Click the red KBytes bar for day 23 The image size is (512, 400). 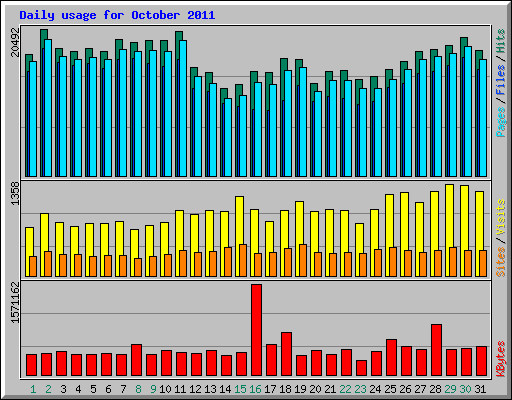coord(361,368)
